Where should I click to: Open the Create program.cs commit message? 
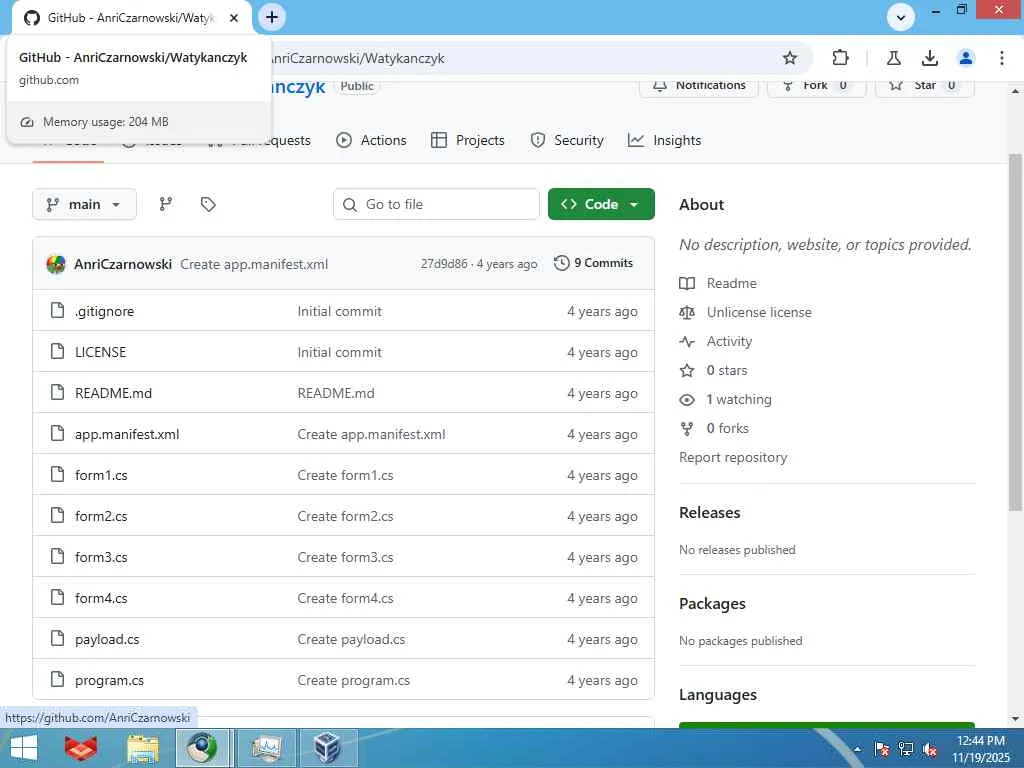354,680
